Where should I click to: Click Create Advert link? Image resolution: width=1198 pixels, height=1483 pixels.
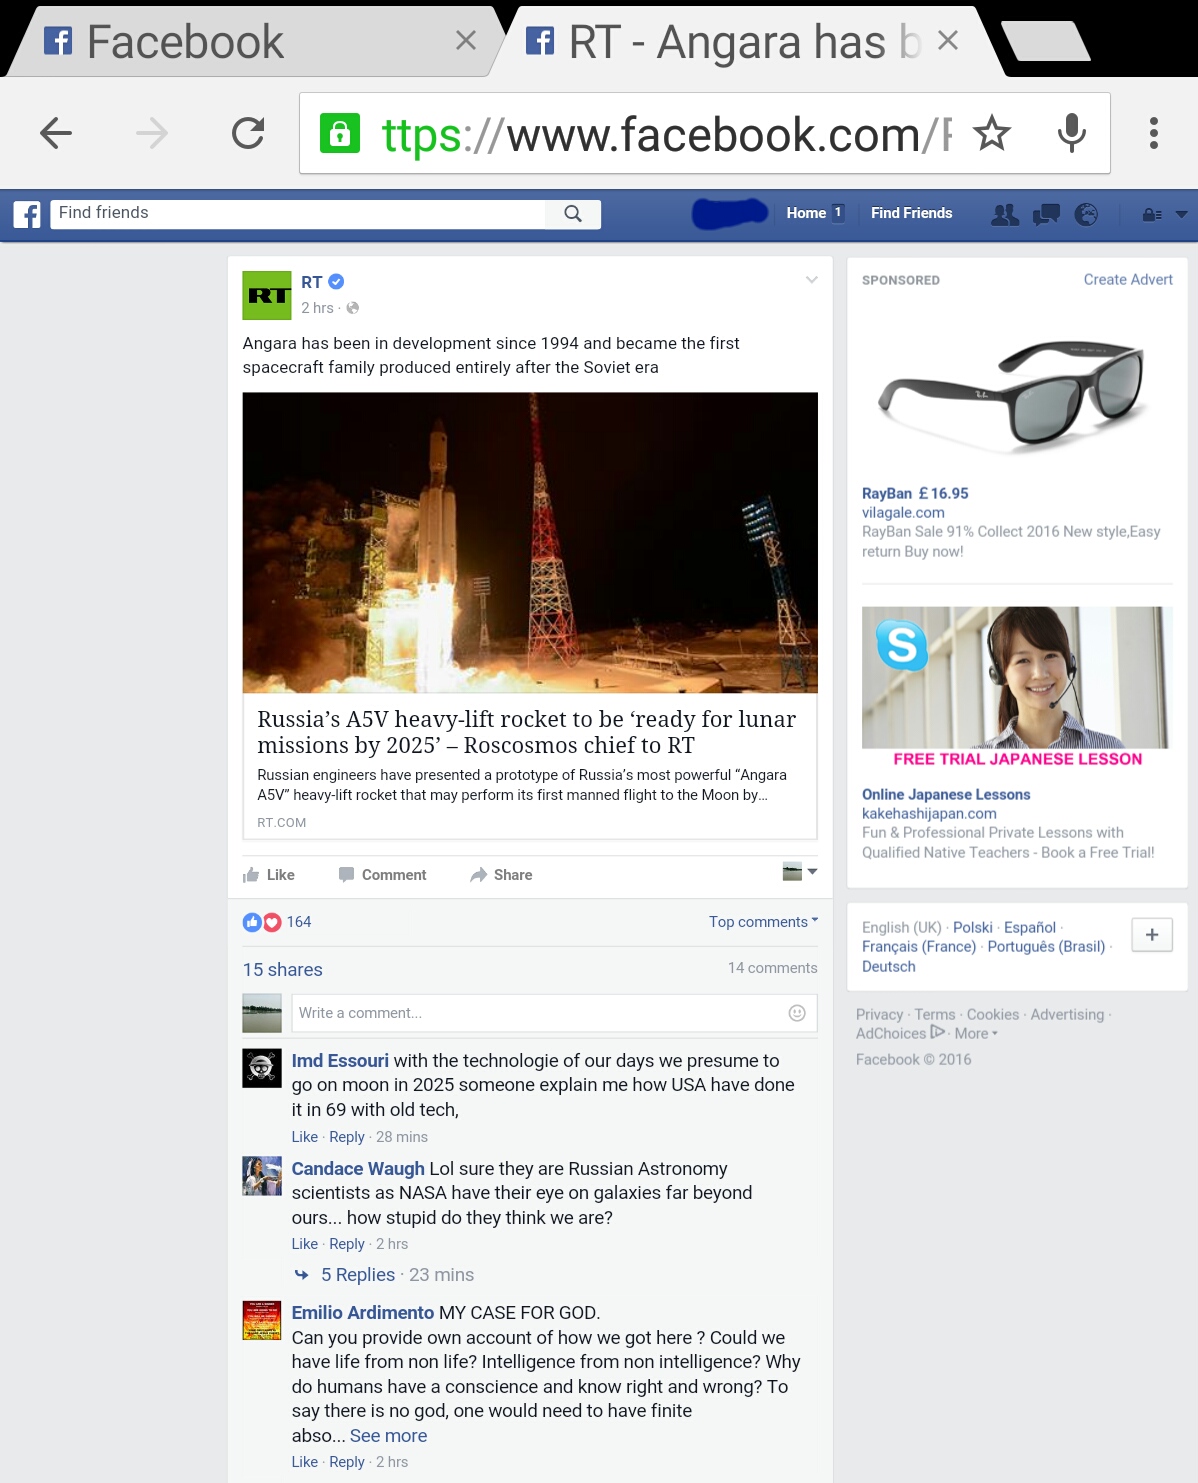(1128, 280)
